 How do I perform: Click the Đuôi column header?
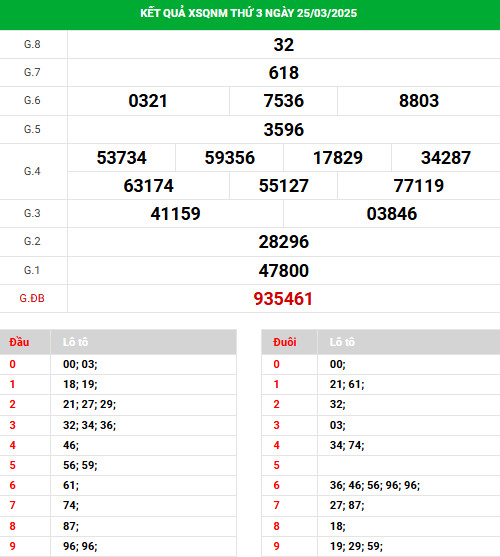(285, 342)
